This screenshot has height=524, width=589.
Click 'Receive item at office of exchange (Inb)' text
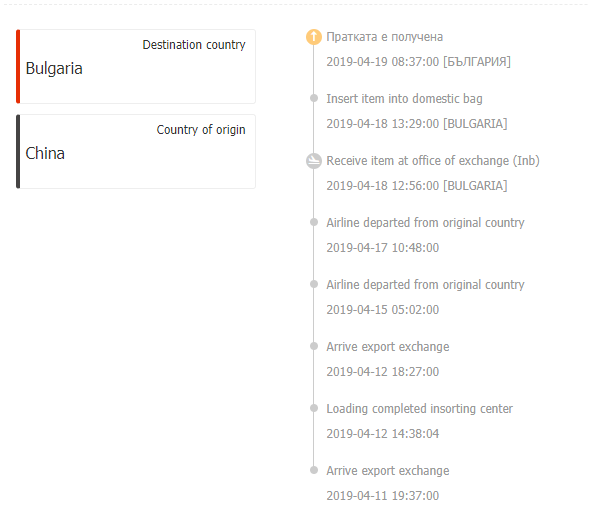pyautogui.click(x=433, y=161)
